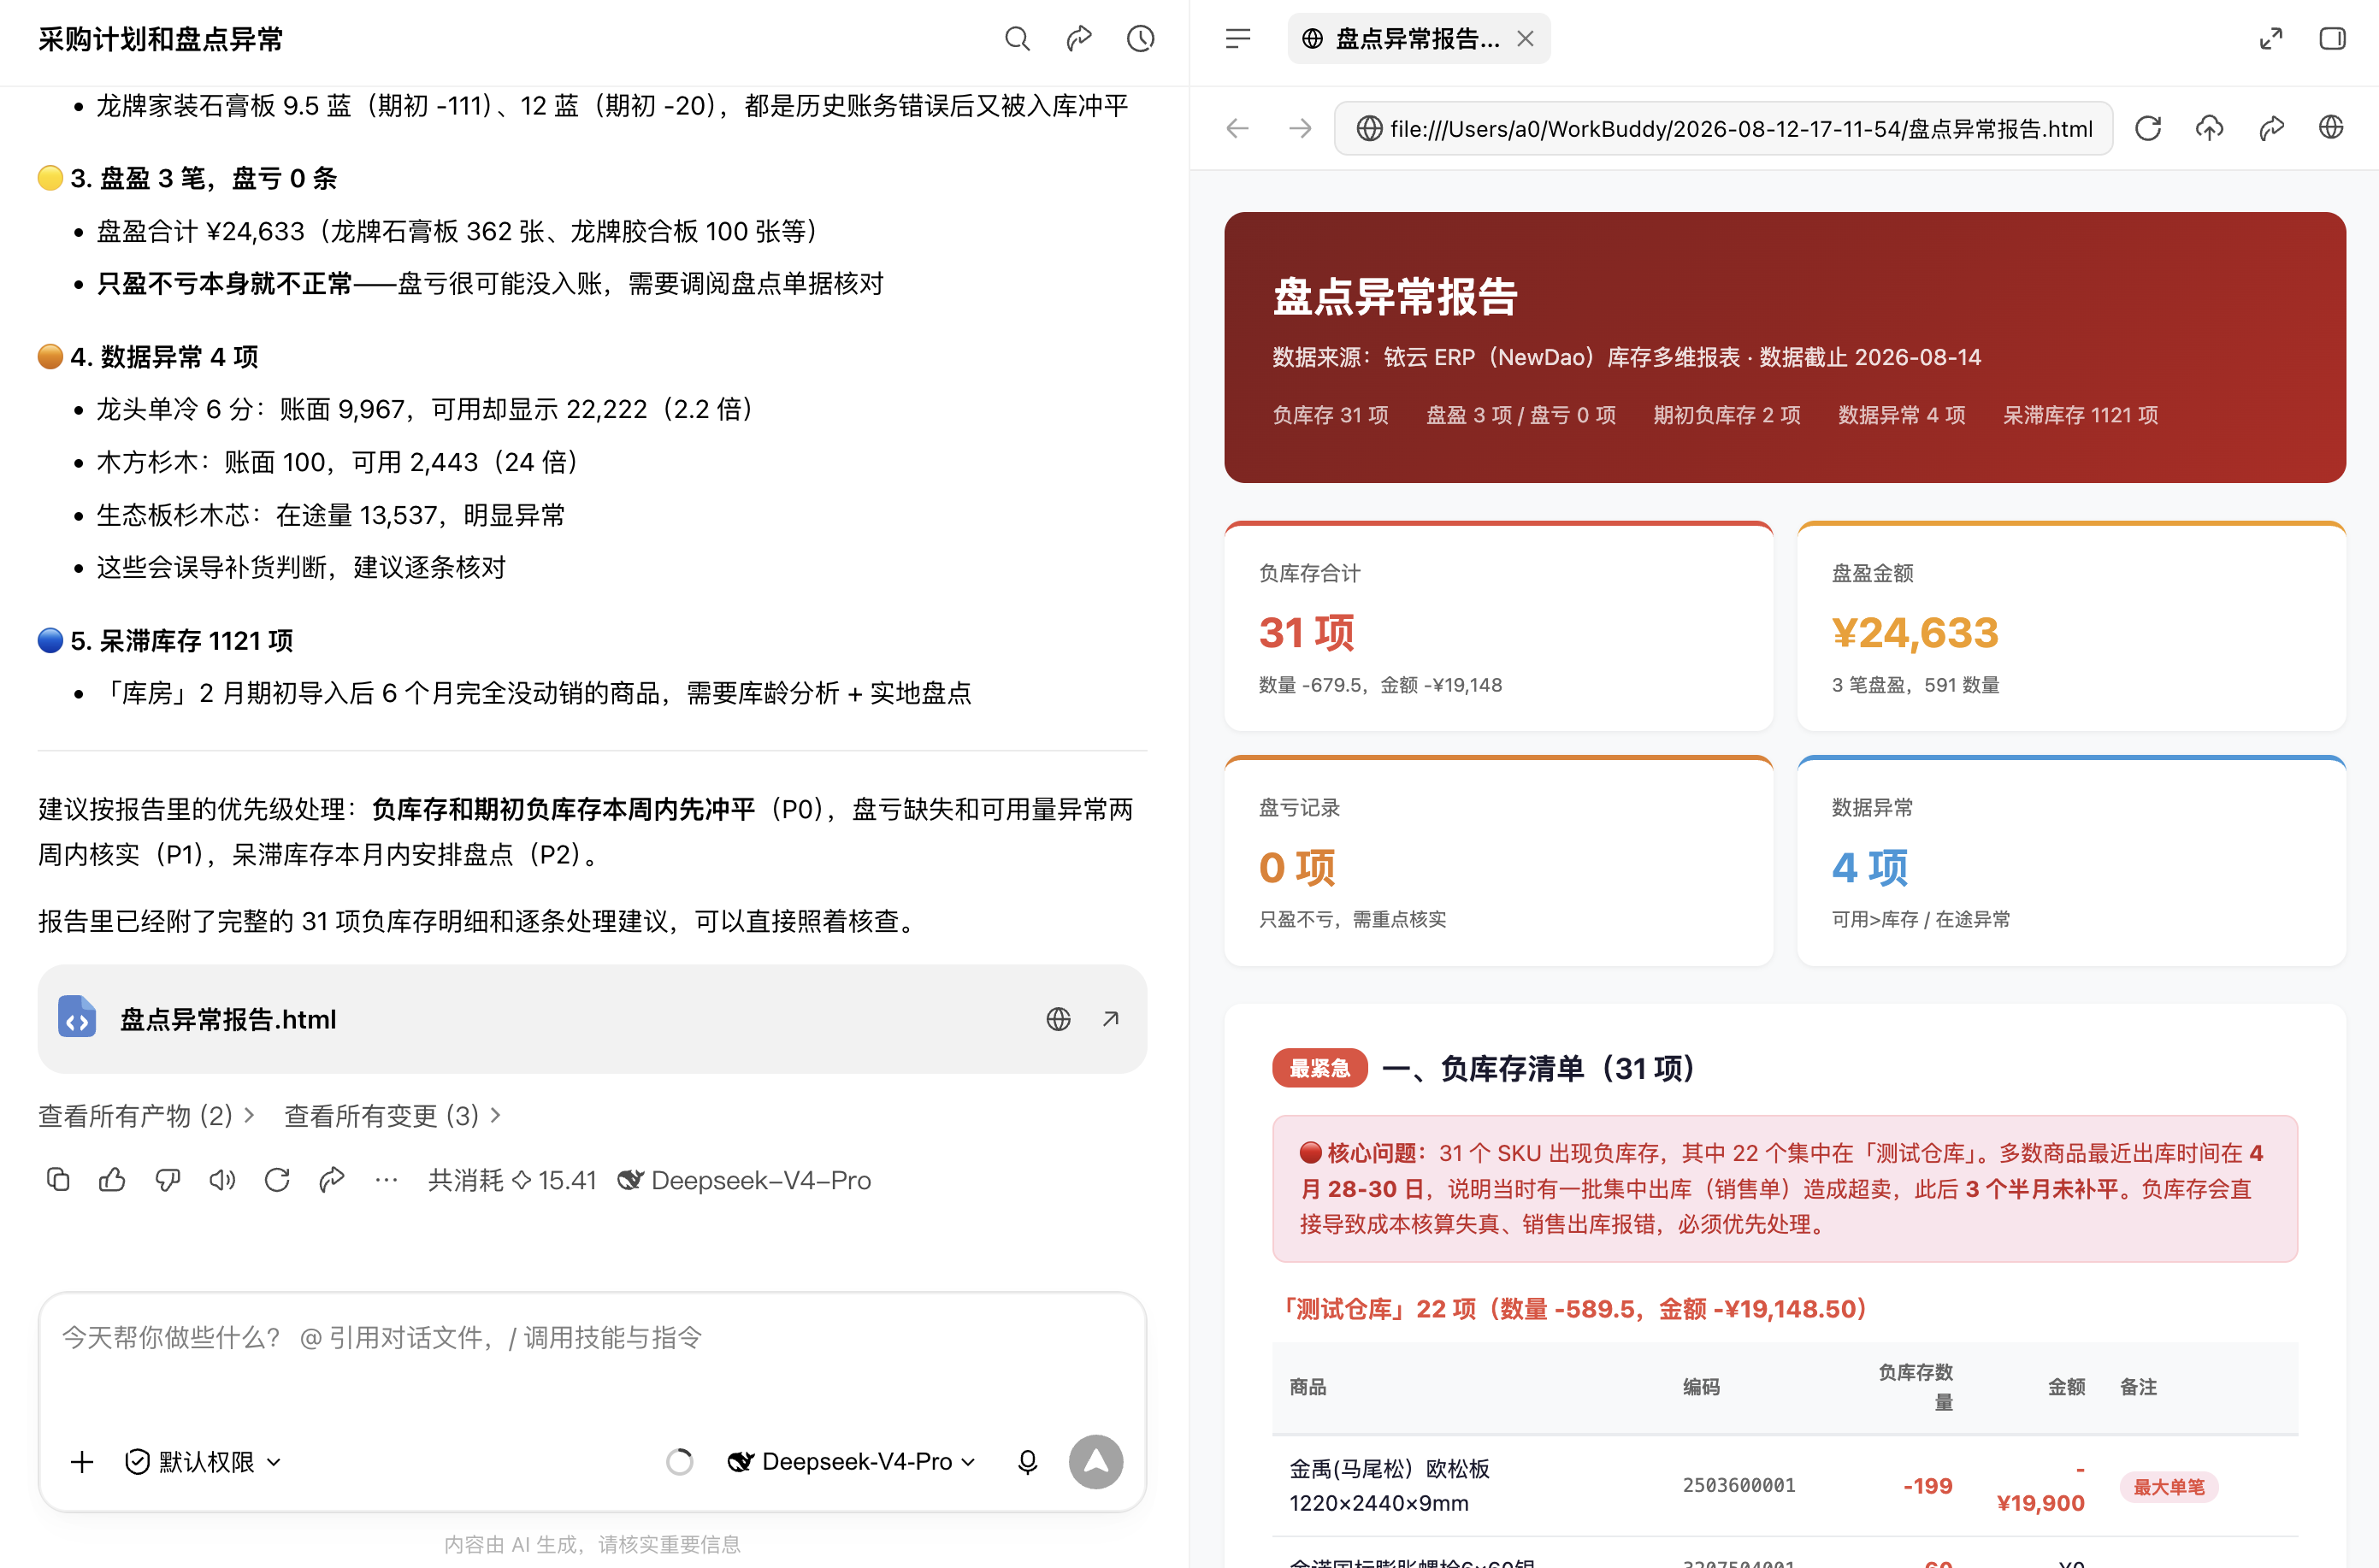Read the reply aloud speaker icon

click(222, 1180)
